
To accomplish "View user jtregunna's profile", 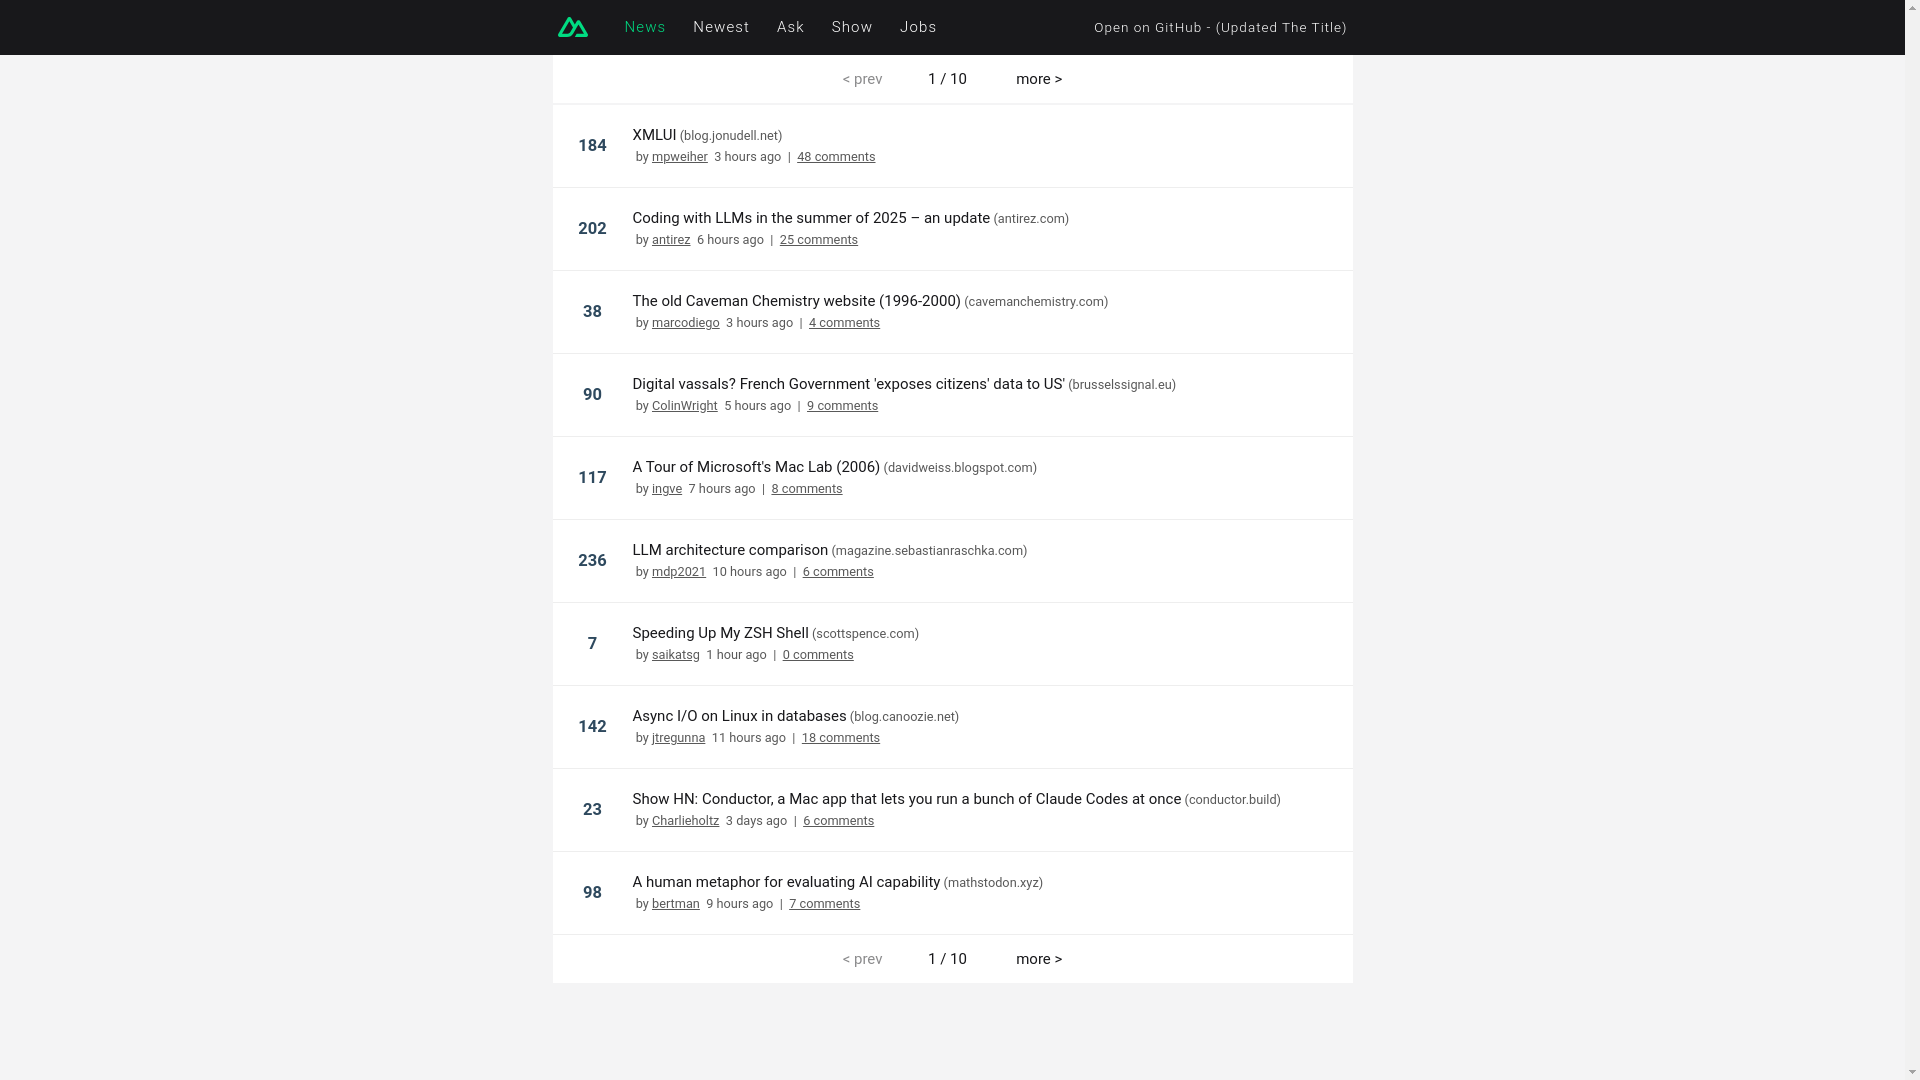I will tap(678, 738).
